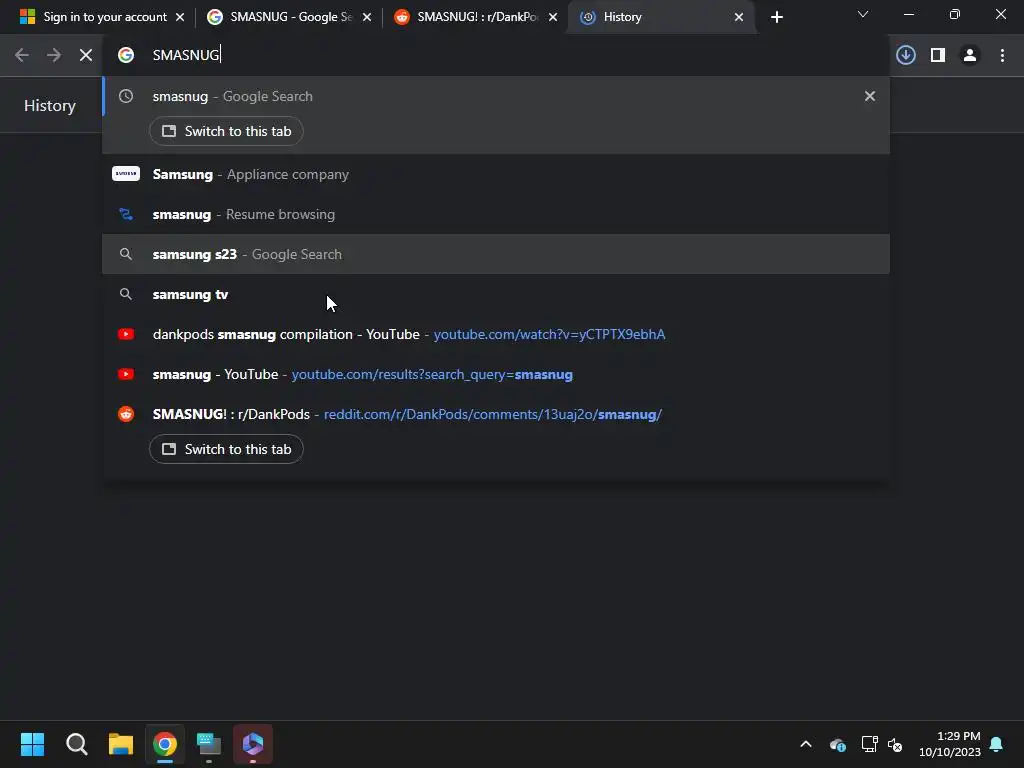Click YouTube icon beside smasnug - YouTube
The height and width of the screenshot is (768, 1024).
(126, 374)
